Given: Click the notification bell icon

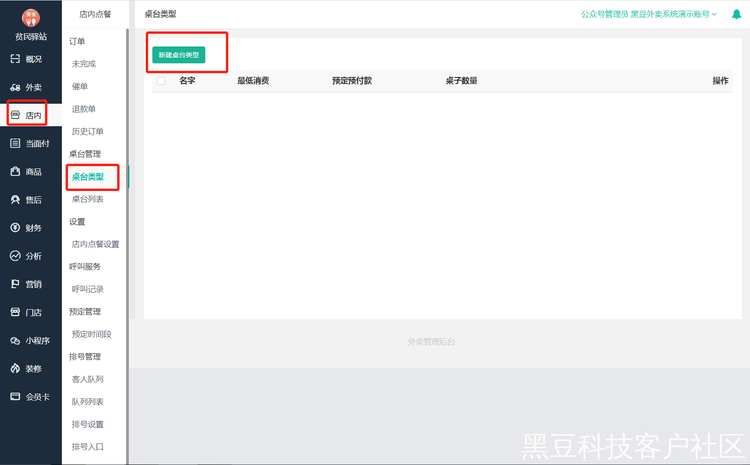Looking at the screenshot, I should 737,14.
